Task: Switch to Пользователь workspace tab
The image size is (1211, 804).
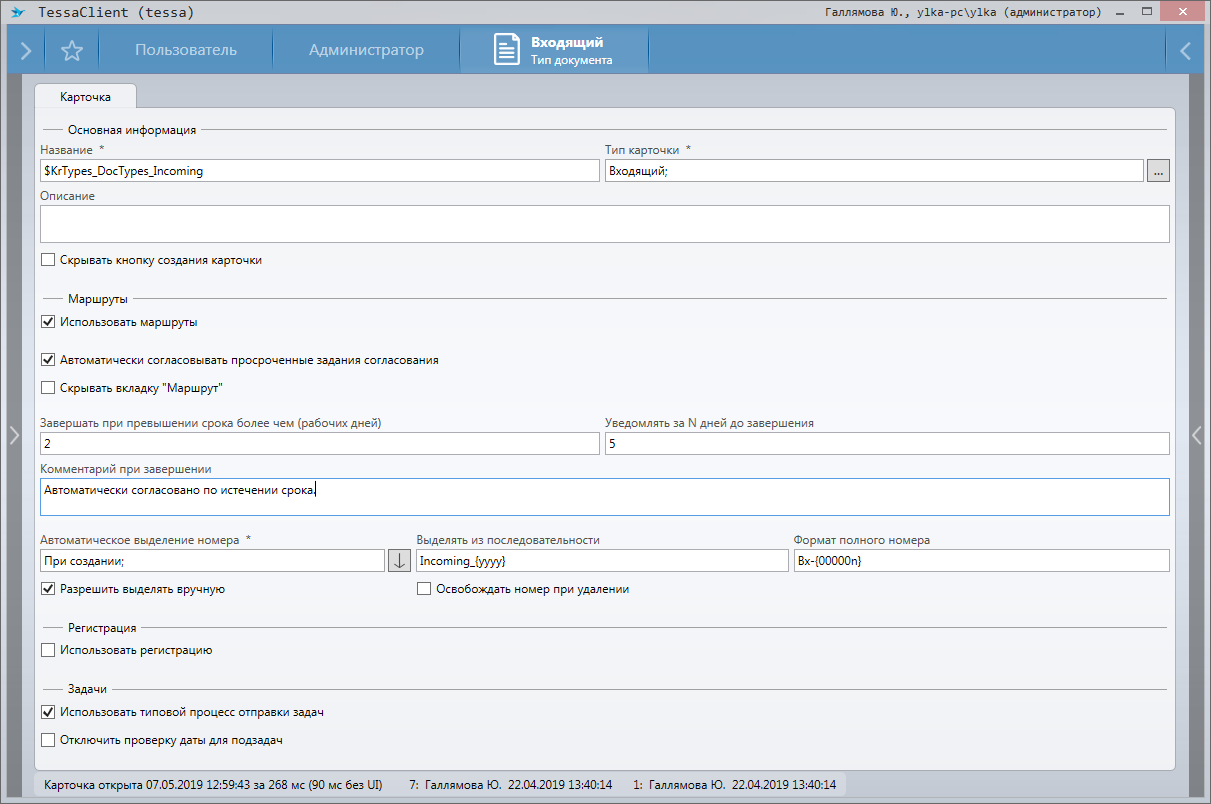Action: 186,50
